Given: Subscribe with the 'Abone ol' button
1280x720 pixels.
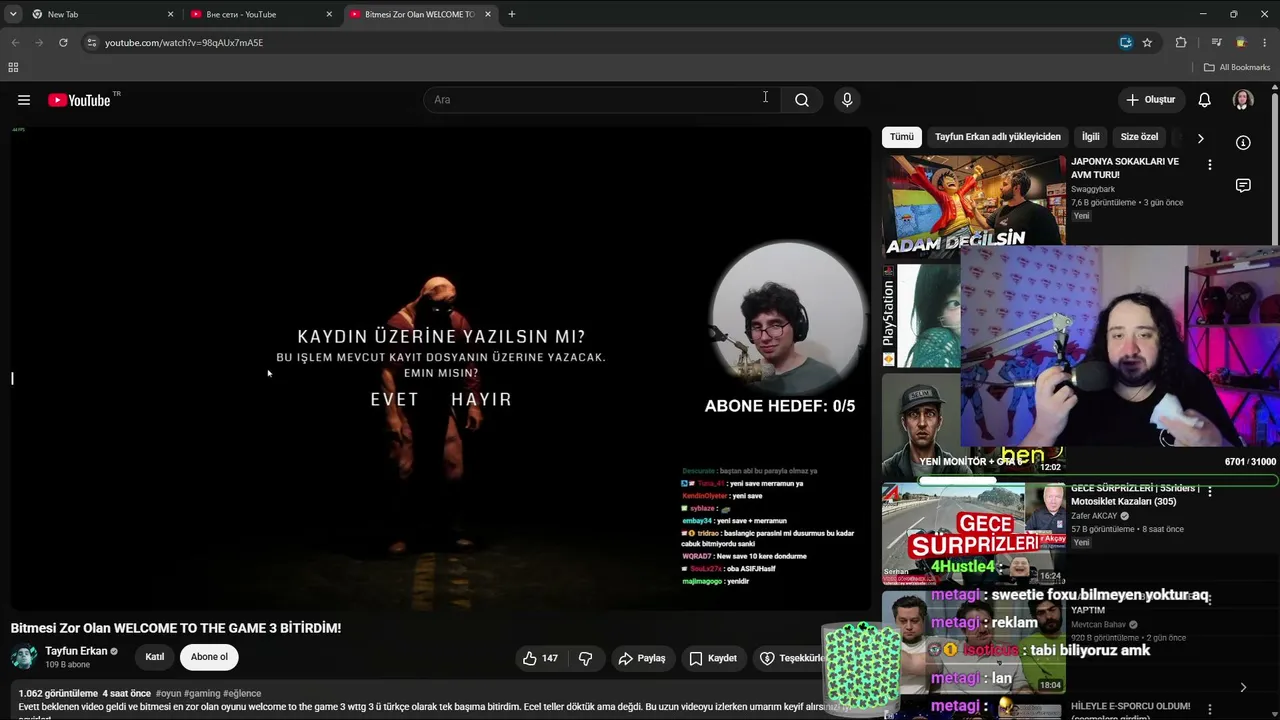Looking at the screenshot, I should point(209,657).
